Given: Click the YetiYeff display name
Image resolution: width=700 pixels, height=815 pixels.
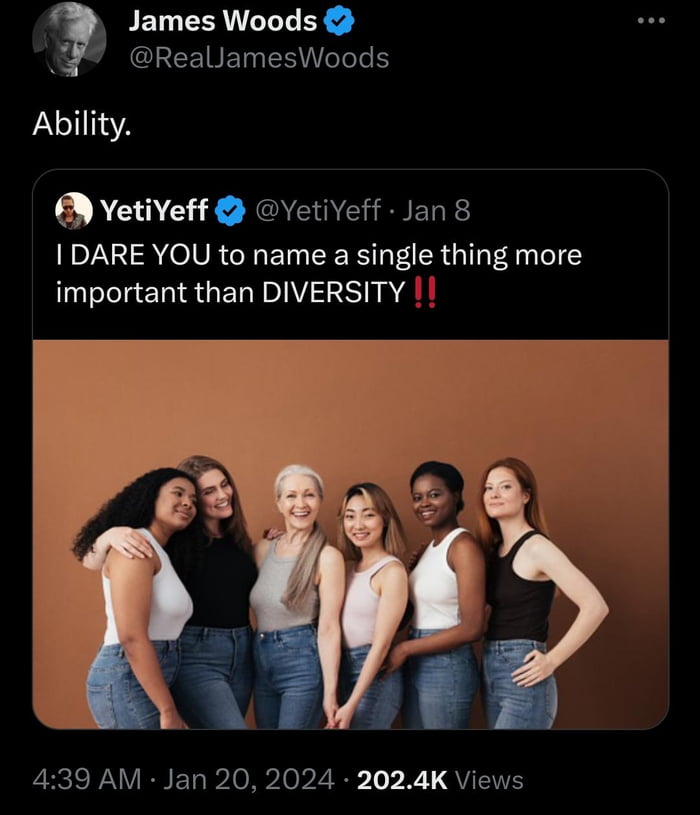Looking at the screenshot, I should pos(153,211).
